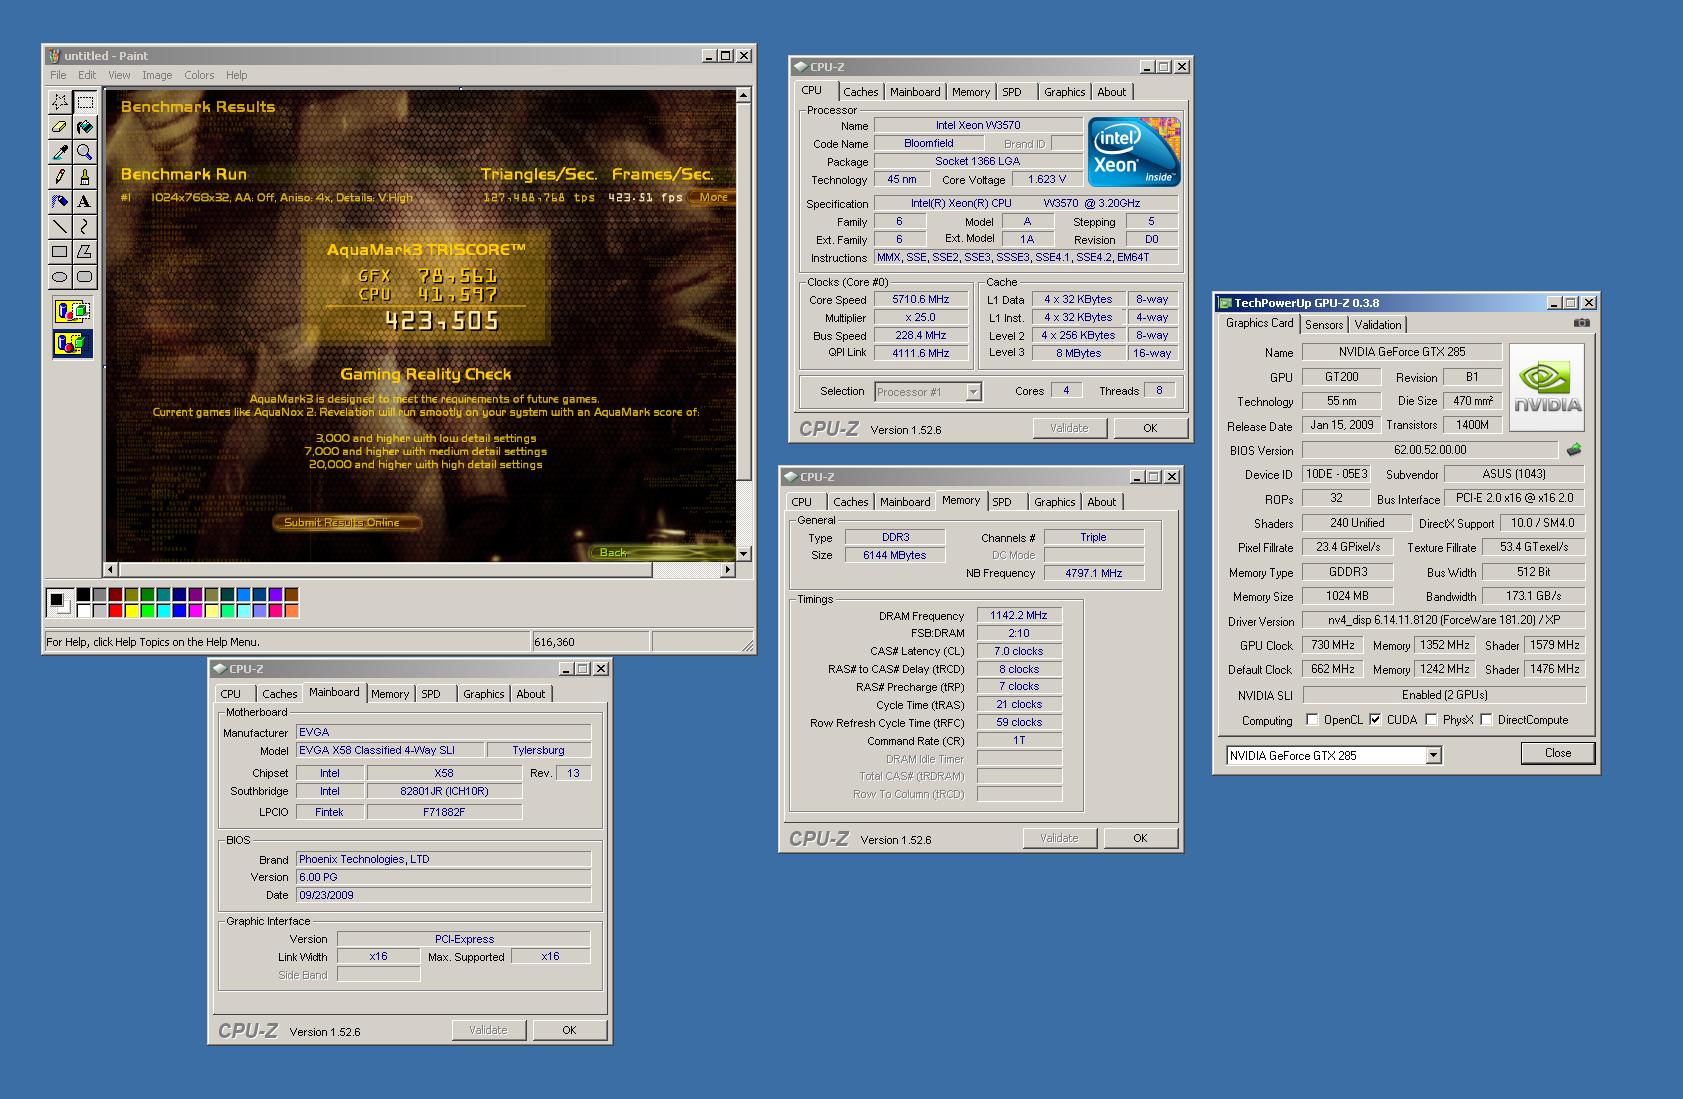
Task: Activate the Magnifier tool
Action: (x=85, y=152)
